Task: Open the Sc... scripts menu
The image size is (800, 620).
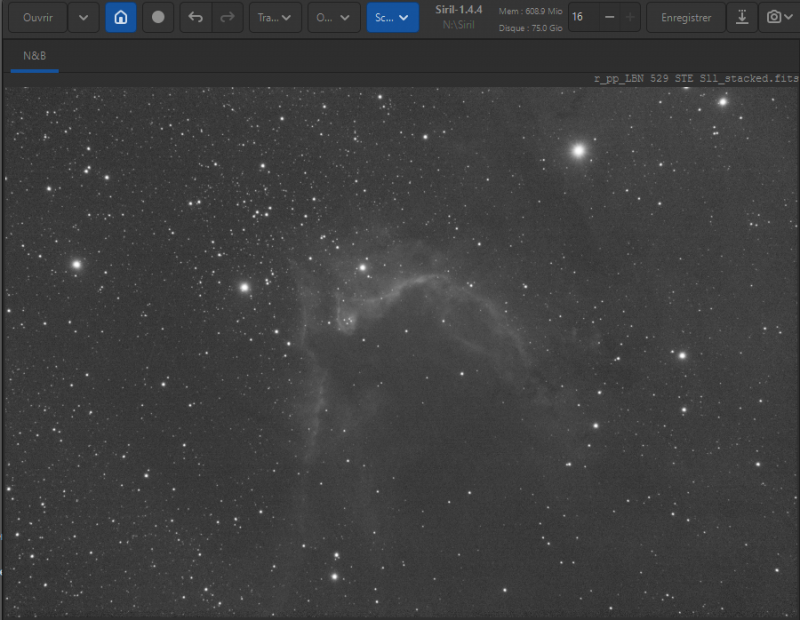Action: (x=392, y=17)
